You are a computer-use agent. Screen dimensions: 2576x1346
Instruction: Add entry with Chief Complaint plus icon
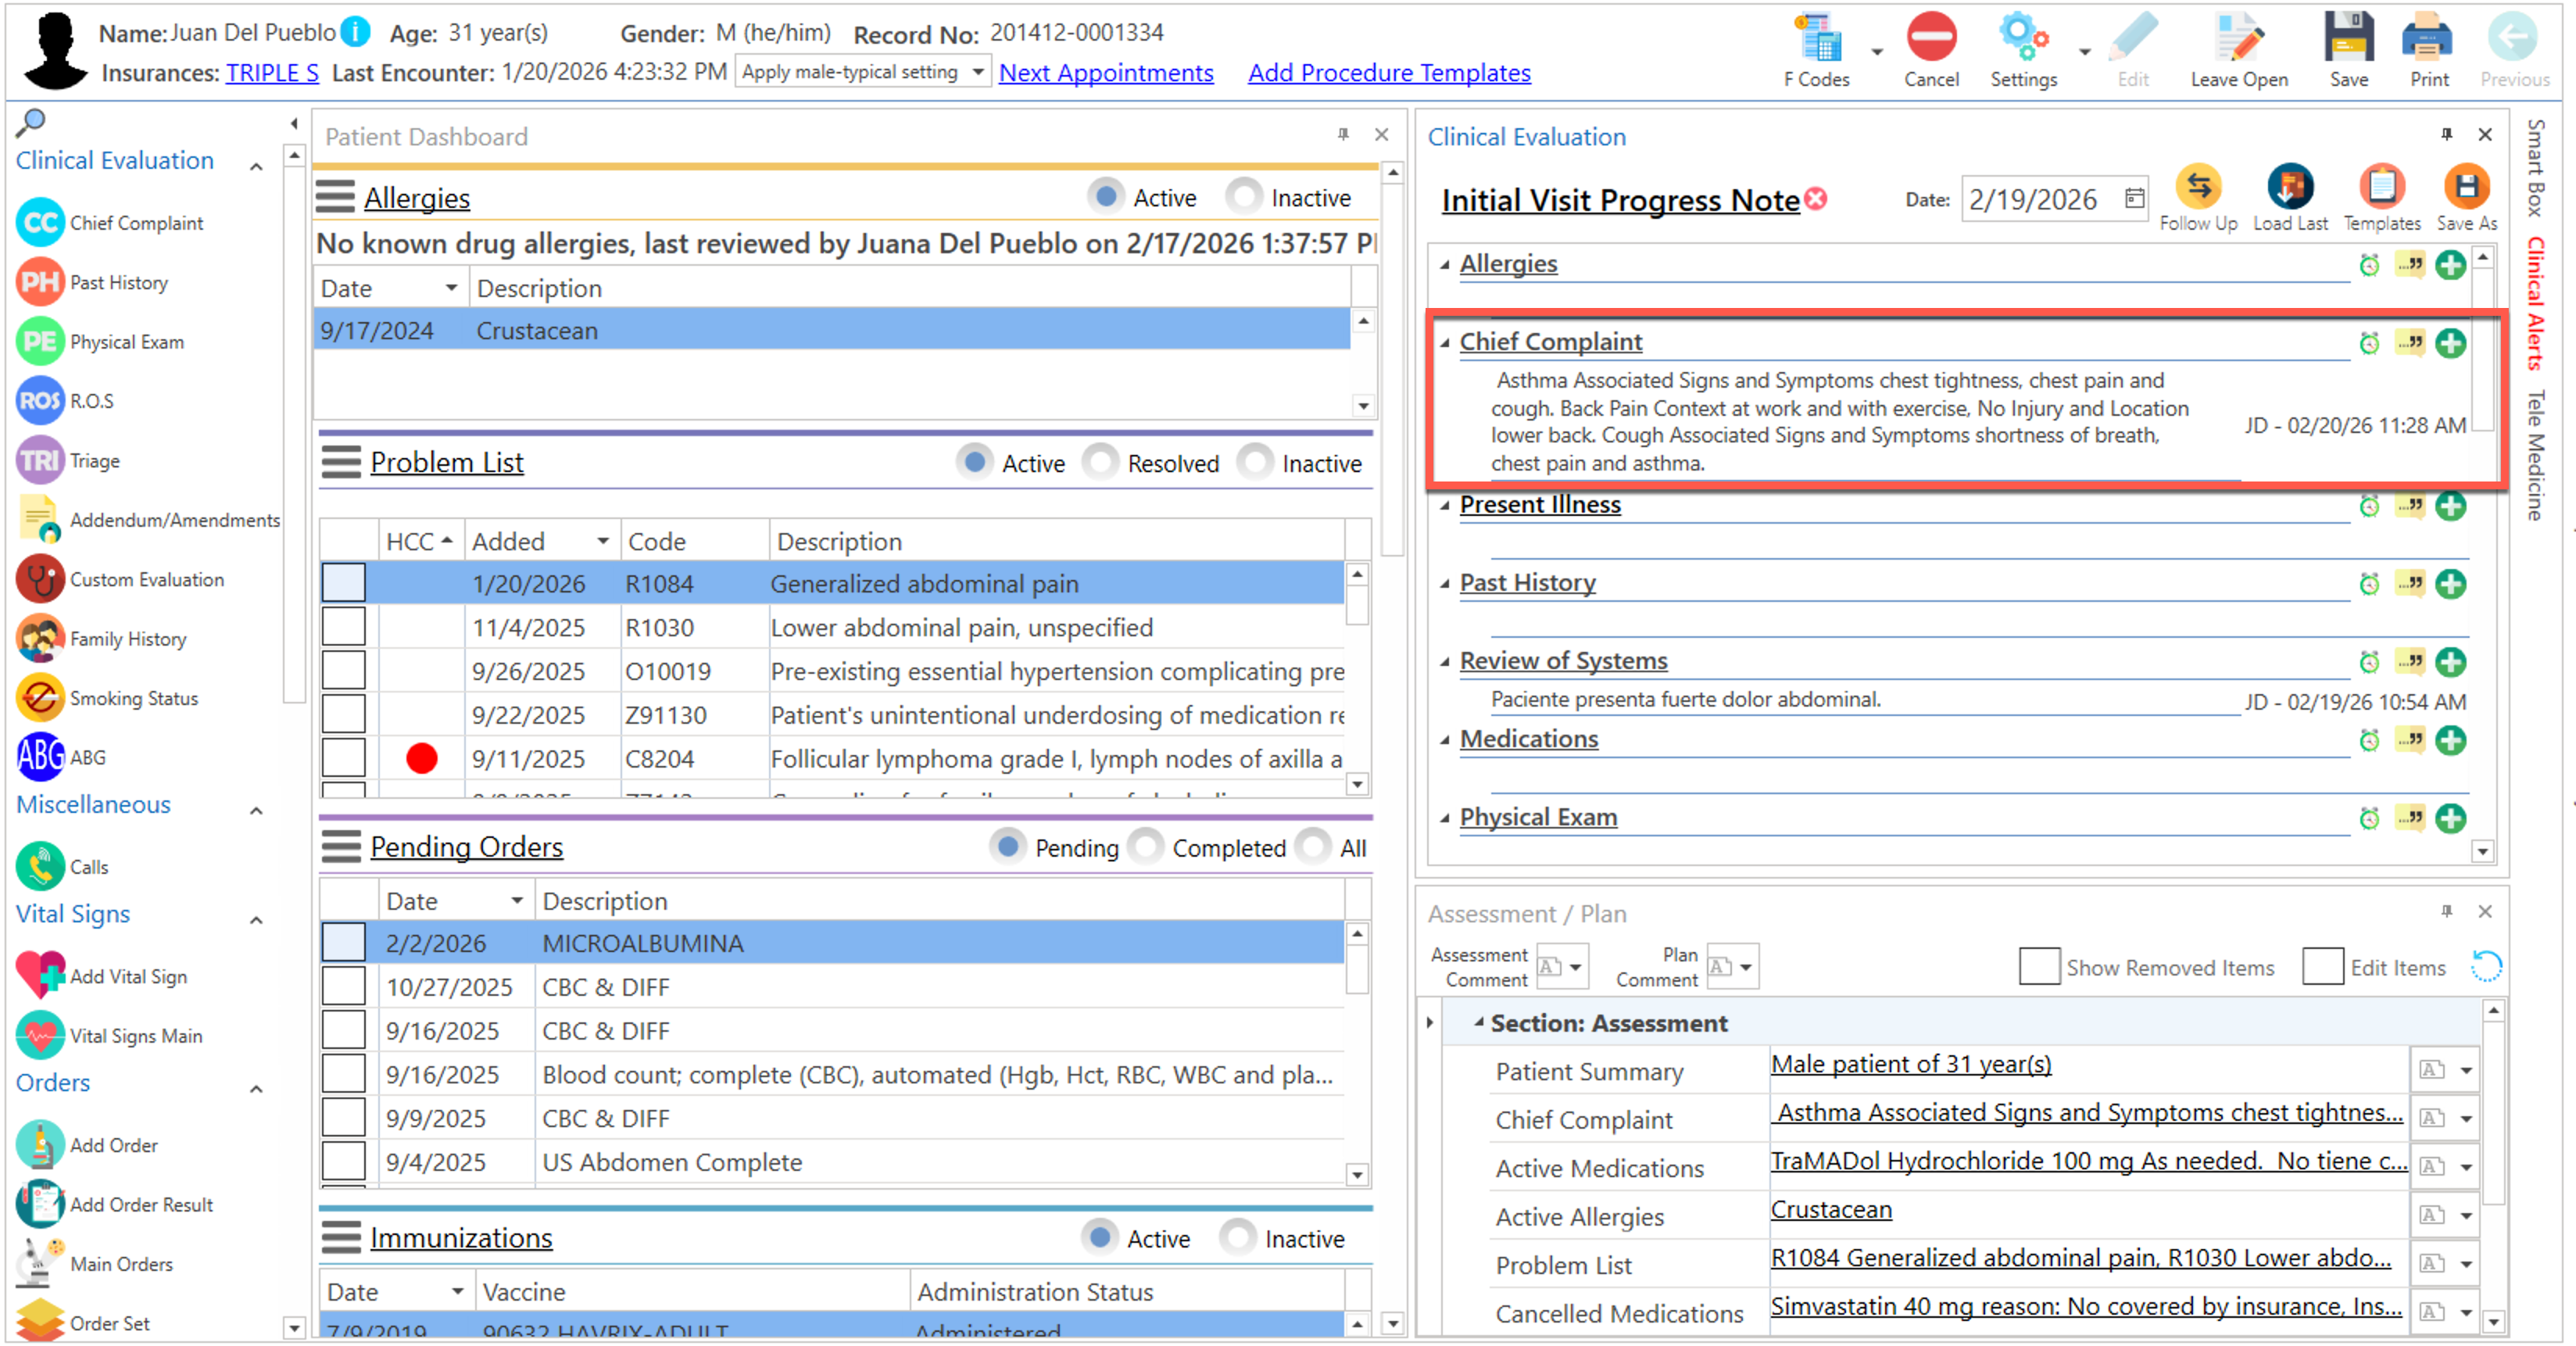click(x=2450, y=343)
